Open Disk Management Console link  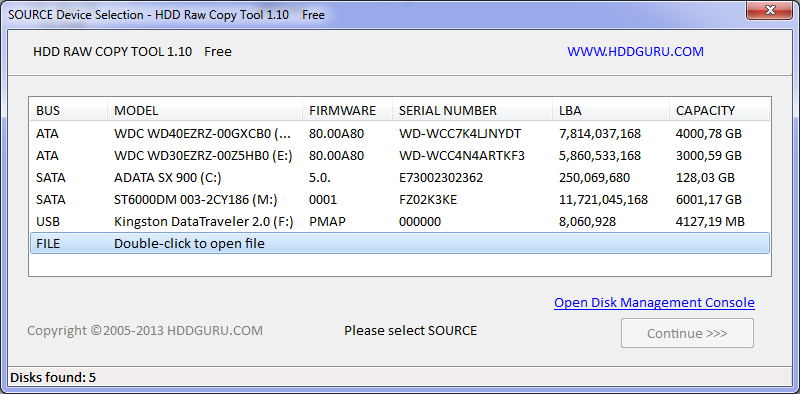tap(654, 303)
